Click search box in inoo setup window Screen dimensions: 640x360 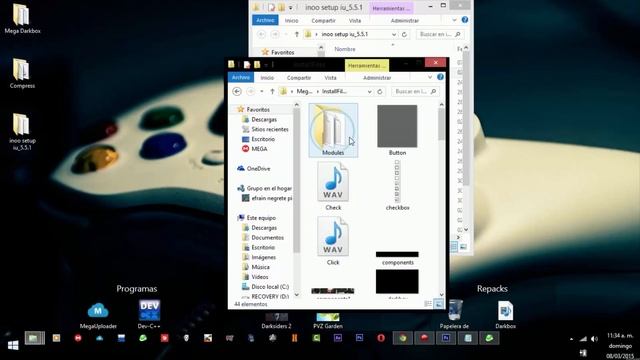tap(440, 34)
